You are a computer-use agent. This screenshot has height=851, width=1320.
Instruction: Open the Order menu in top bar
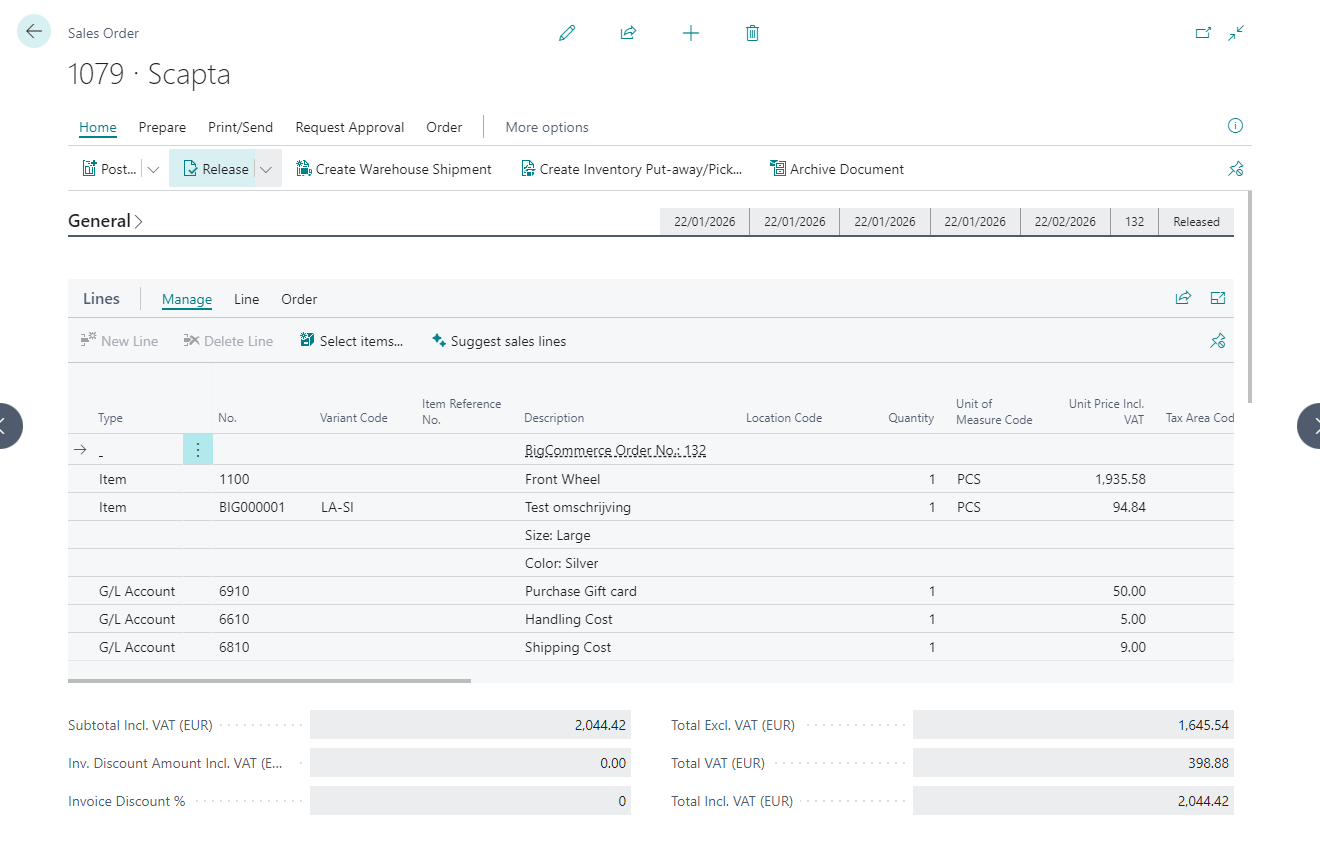pos(444,127)
